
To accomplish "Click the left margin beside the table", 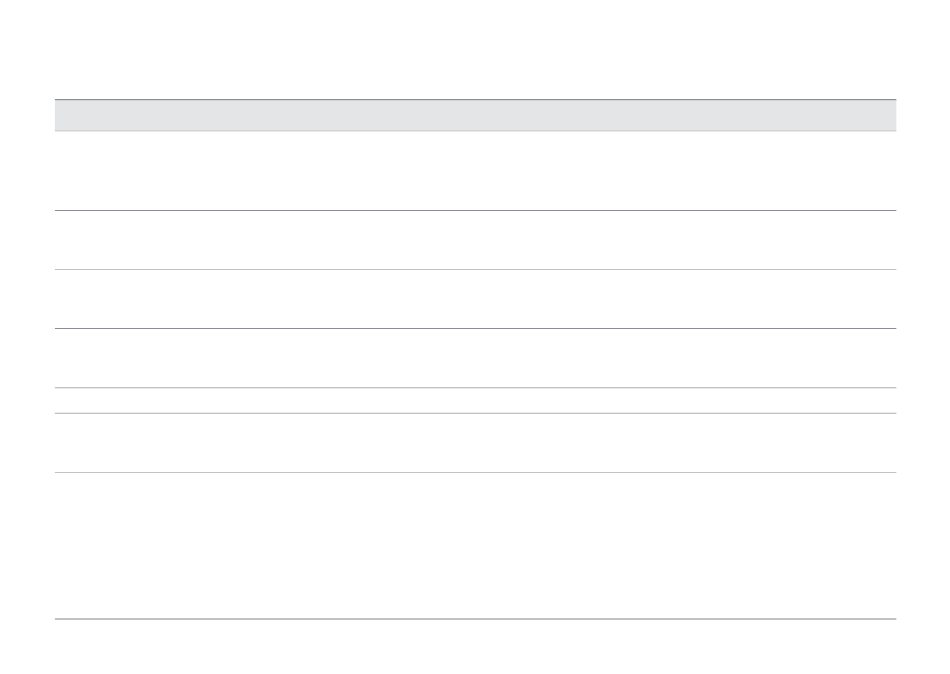I will tap(27, 358).
